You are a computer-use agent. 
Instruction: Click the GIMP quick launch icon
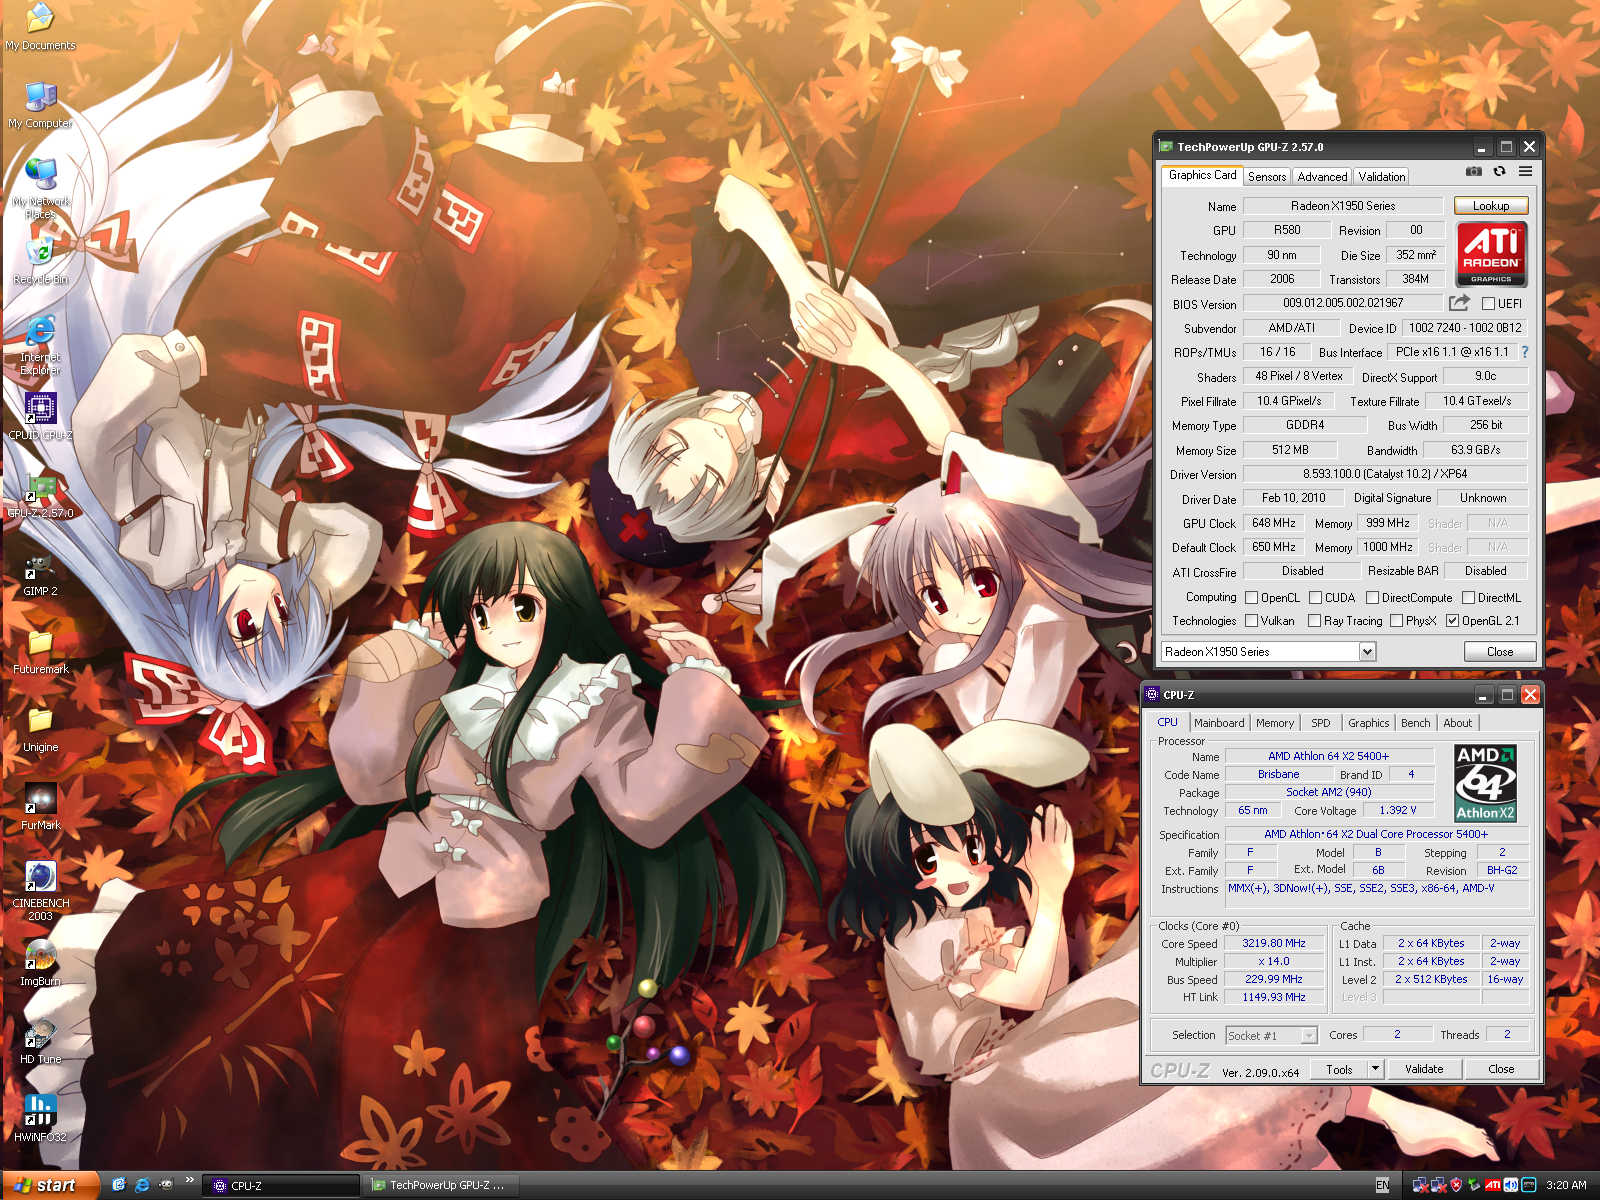click(166, 1184)
